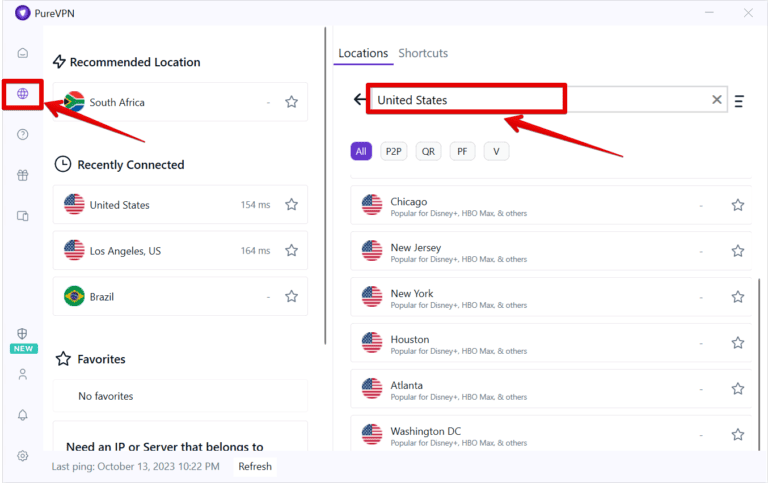Clear the United States search text
The height and width of the screenshot is (483, 768).
(716, 100)
